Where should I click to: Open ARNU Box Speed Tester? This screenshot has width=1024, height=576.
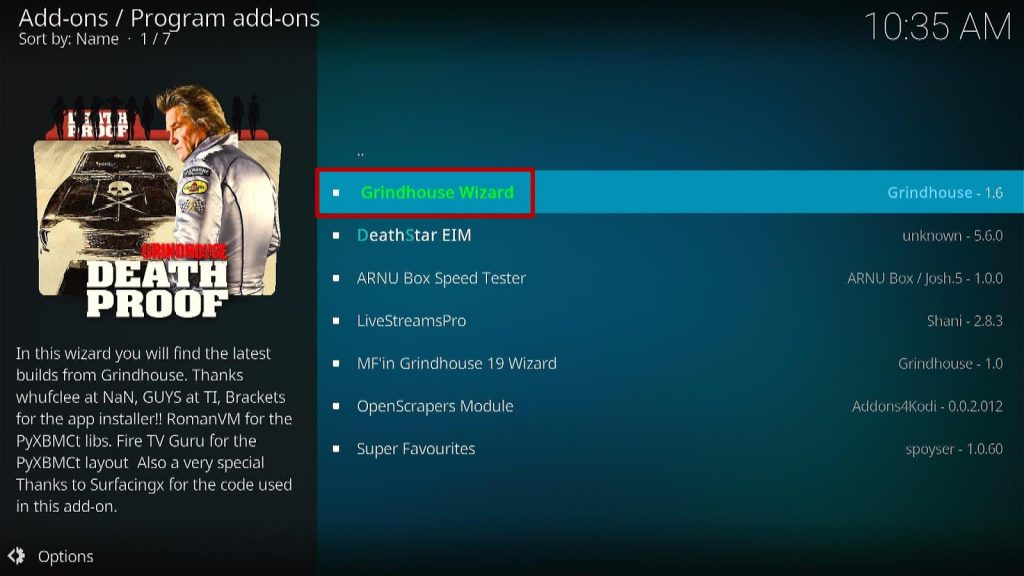(670, 278)
